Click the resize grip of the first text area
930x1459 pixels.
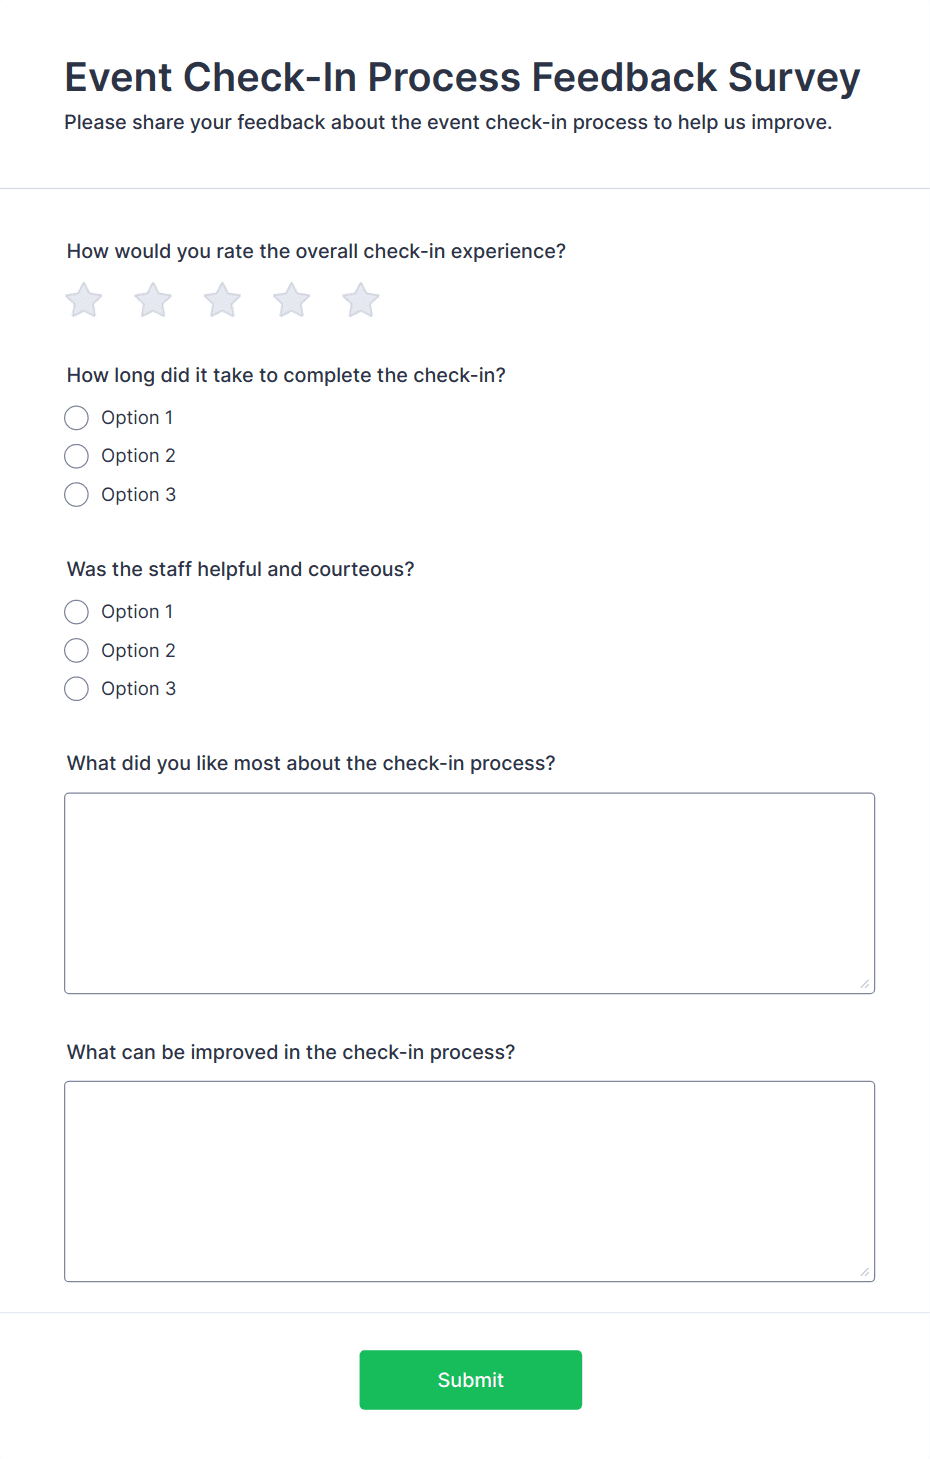pyautogui.click(x=864, y=984)
